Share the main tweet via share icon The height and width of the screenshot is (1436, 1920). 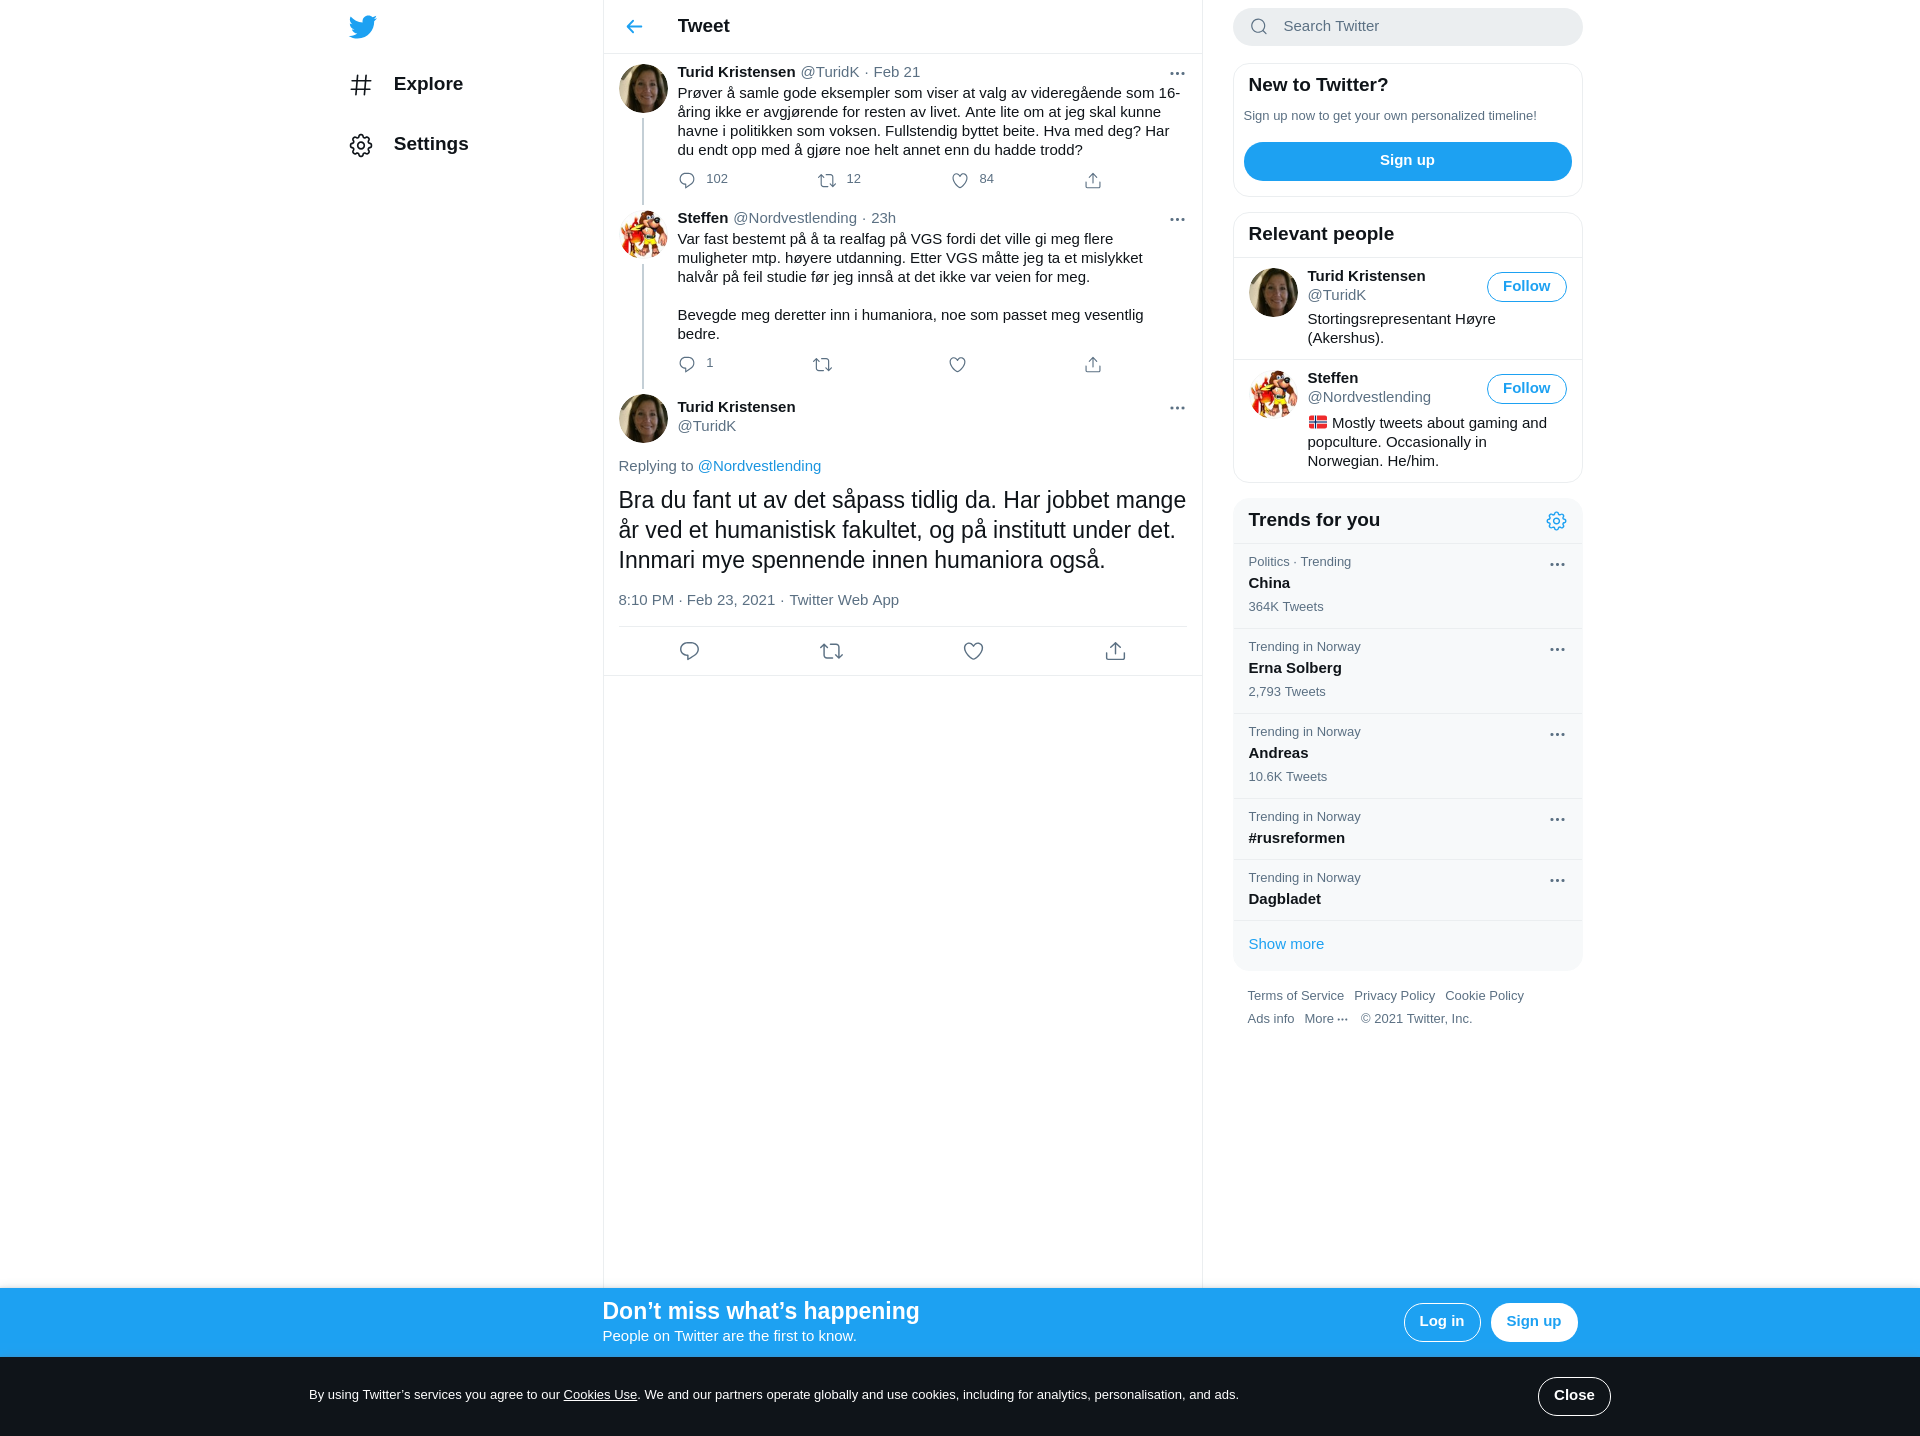1115,651
